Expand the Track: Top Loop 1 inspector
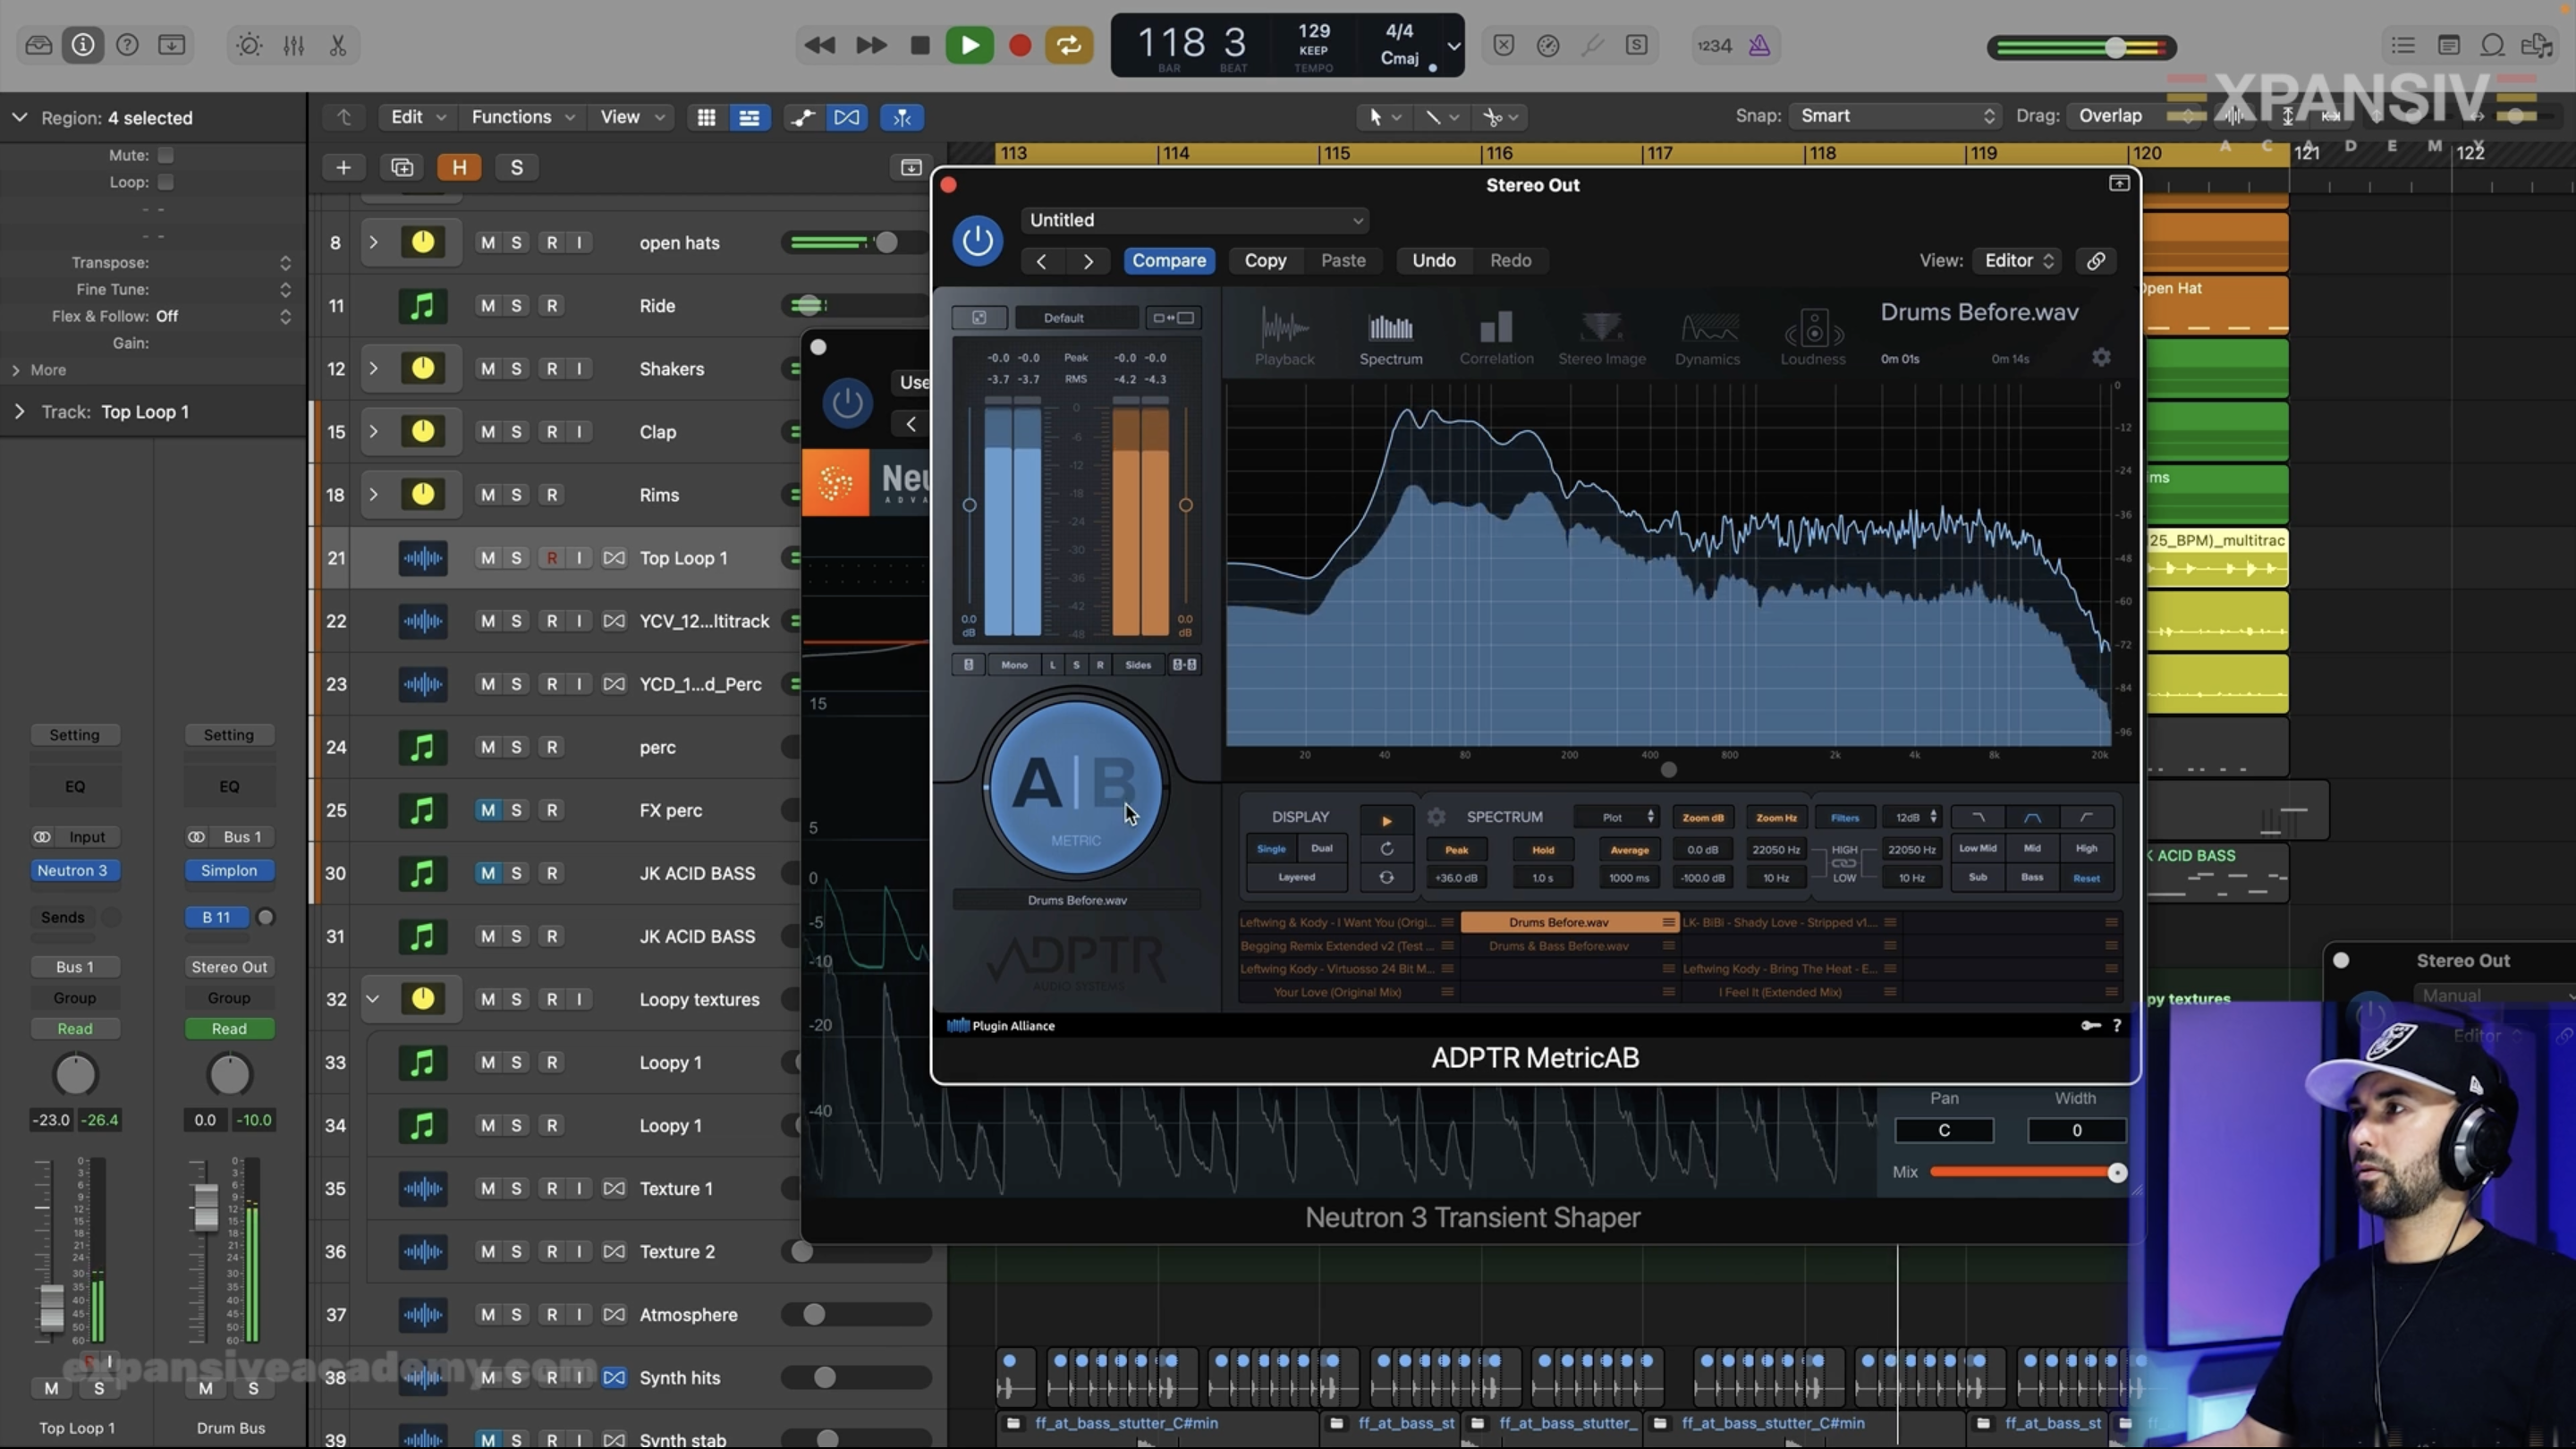2576x1449 pixels. pos(19,412)
